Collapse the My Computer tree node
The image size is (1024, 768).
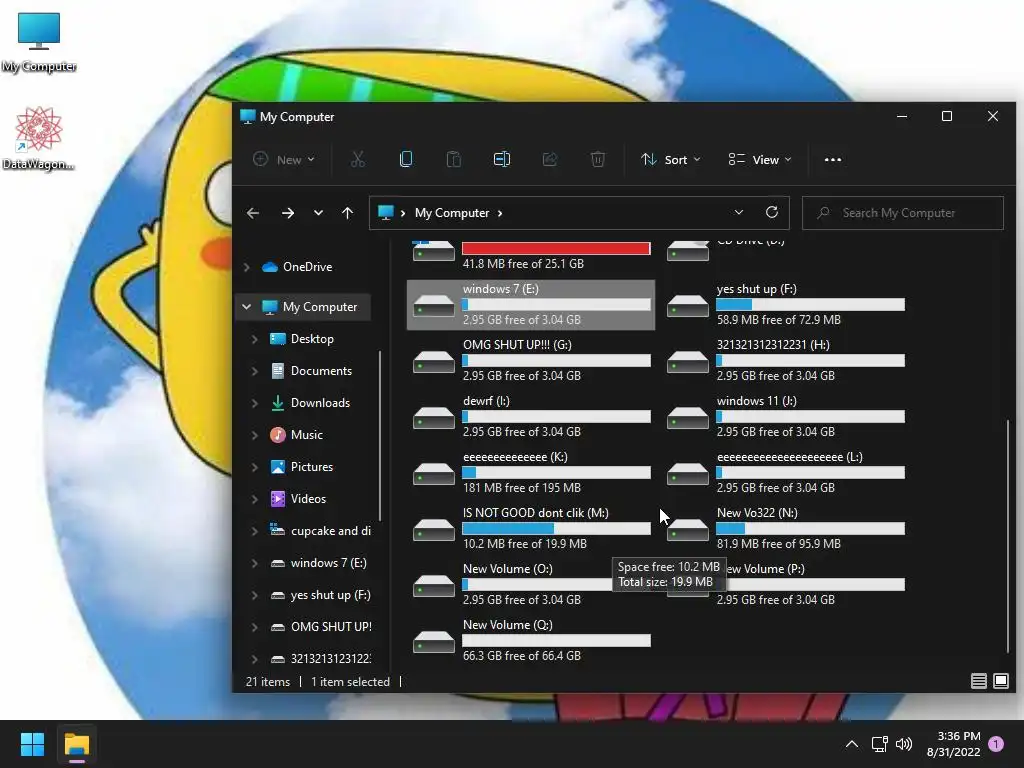click(x=246, y=307)
